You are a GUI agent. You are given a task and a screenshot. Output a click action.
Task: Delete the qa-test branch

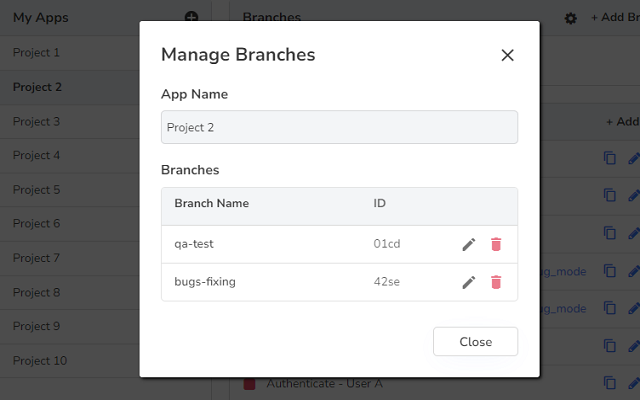tap(495, 245)
